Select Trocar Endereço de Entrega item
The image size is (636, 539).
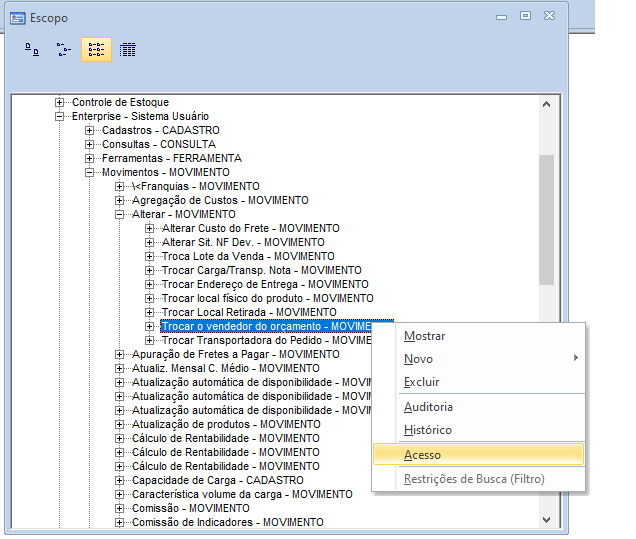pyautogui.click(x=265, y=285)
